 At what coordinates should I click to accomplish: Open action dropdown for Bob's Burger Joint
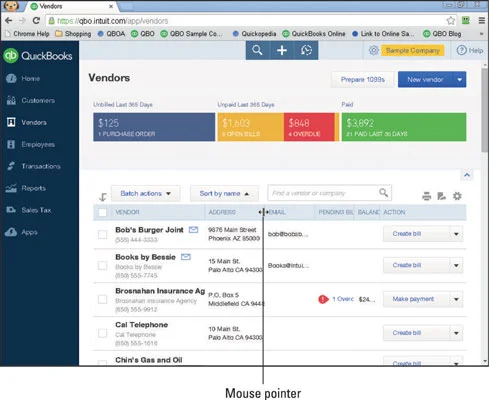coord(456,234)
